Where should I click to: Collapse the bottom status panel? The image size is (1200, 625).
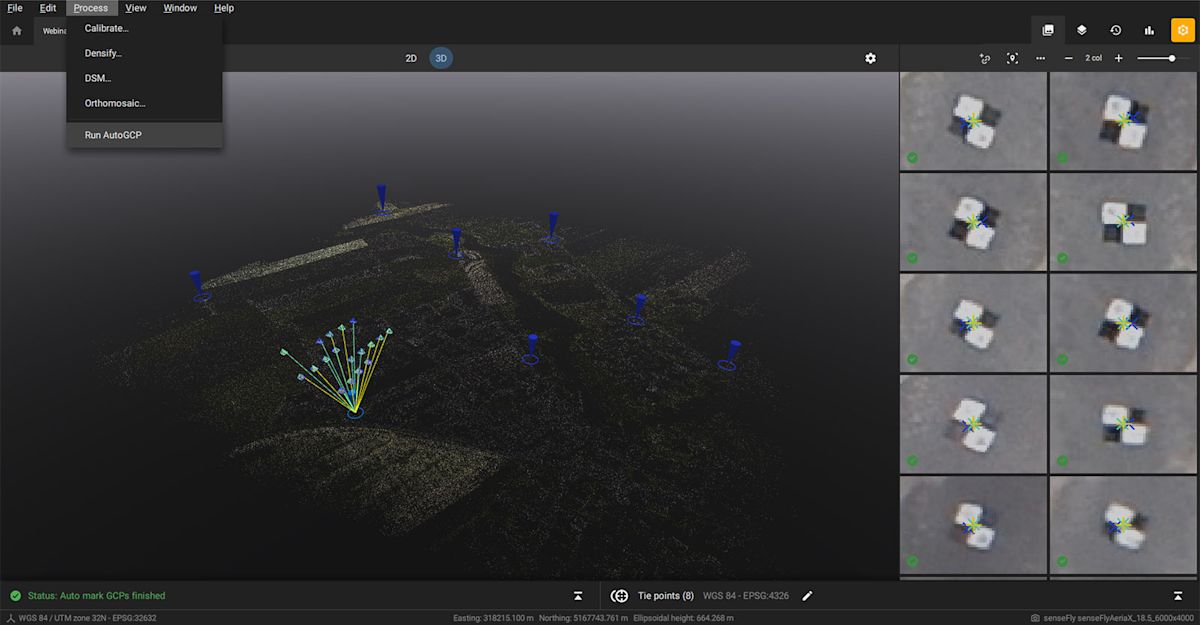578,595
